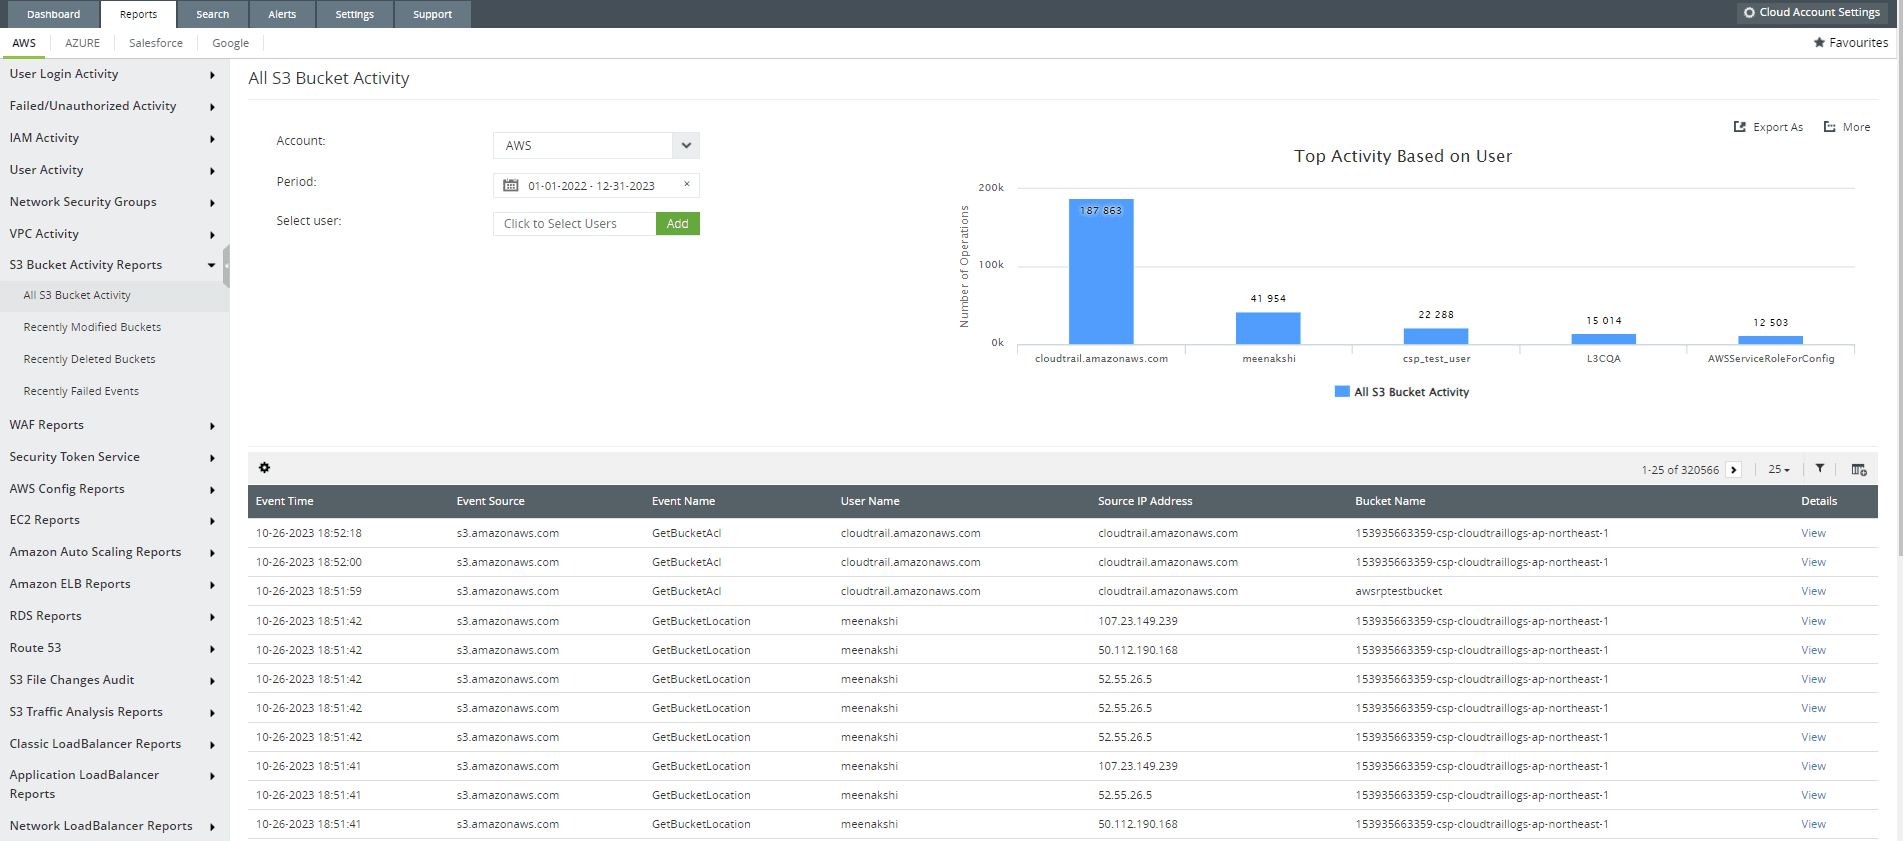Click the cloudtrail.amazonaws.com chart bar

[x=1100, y=271]
